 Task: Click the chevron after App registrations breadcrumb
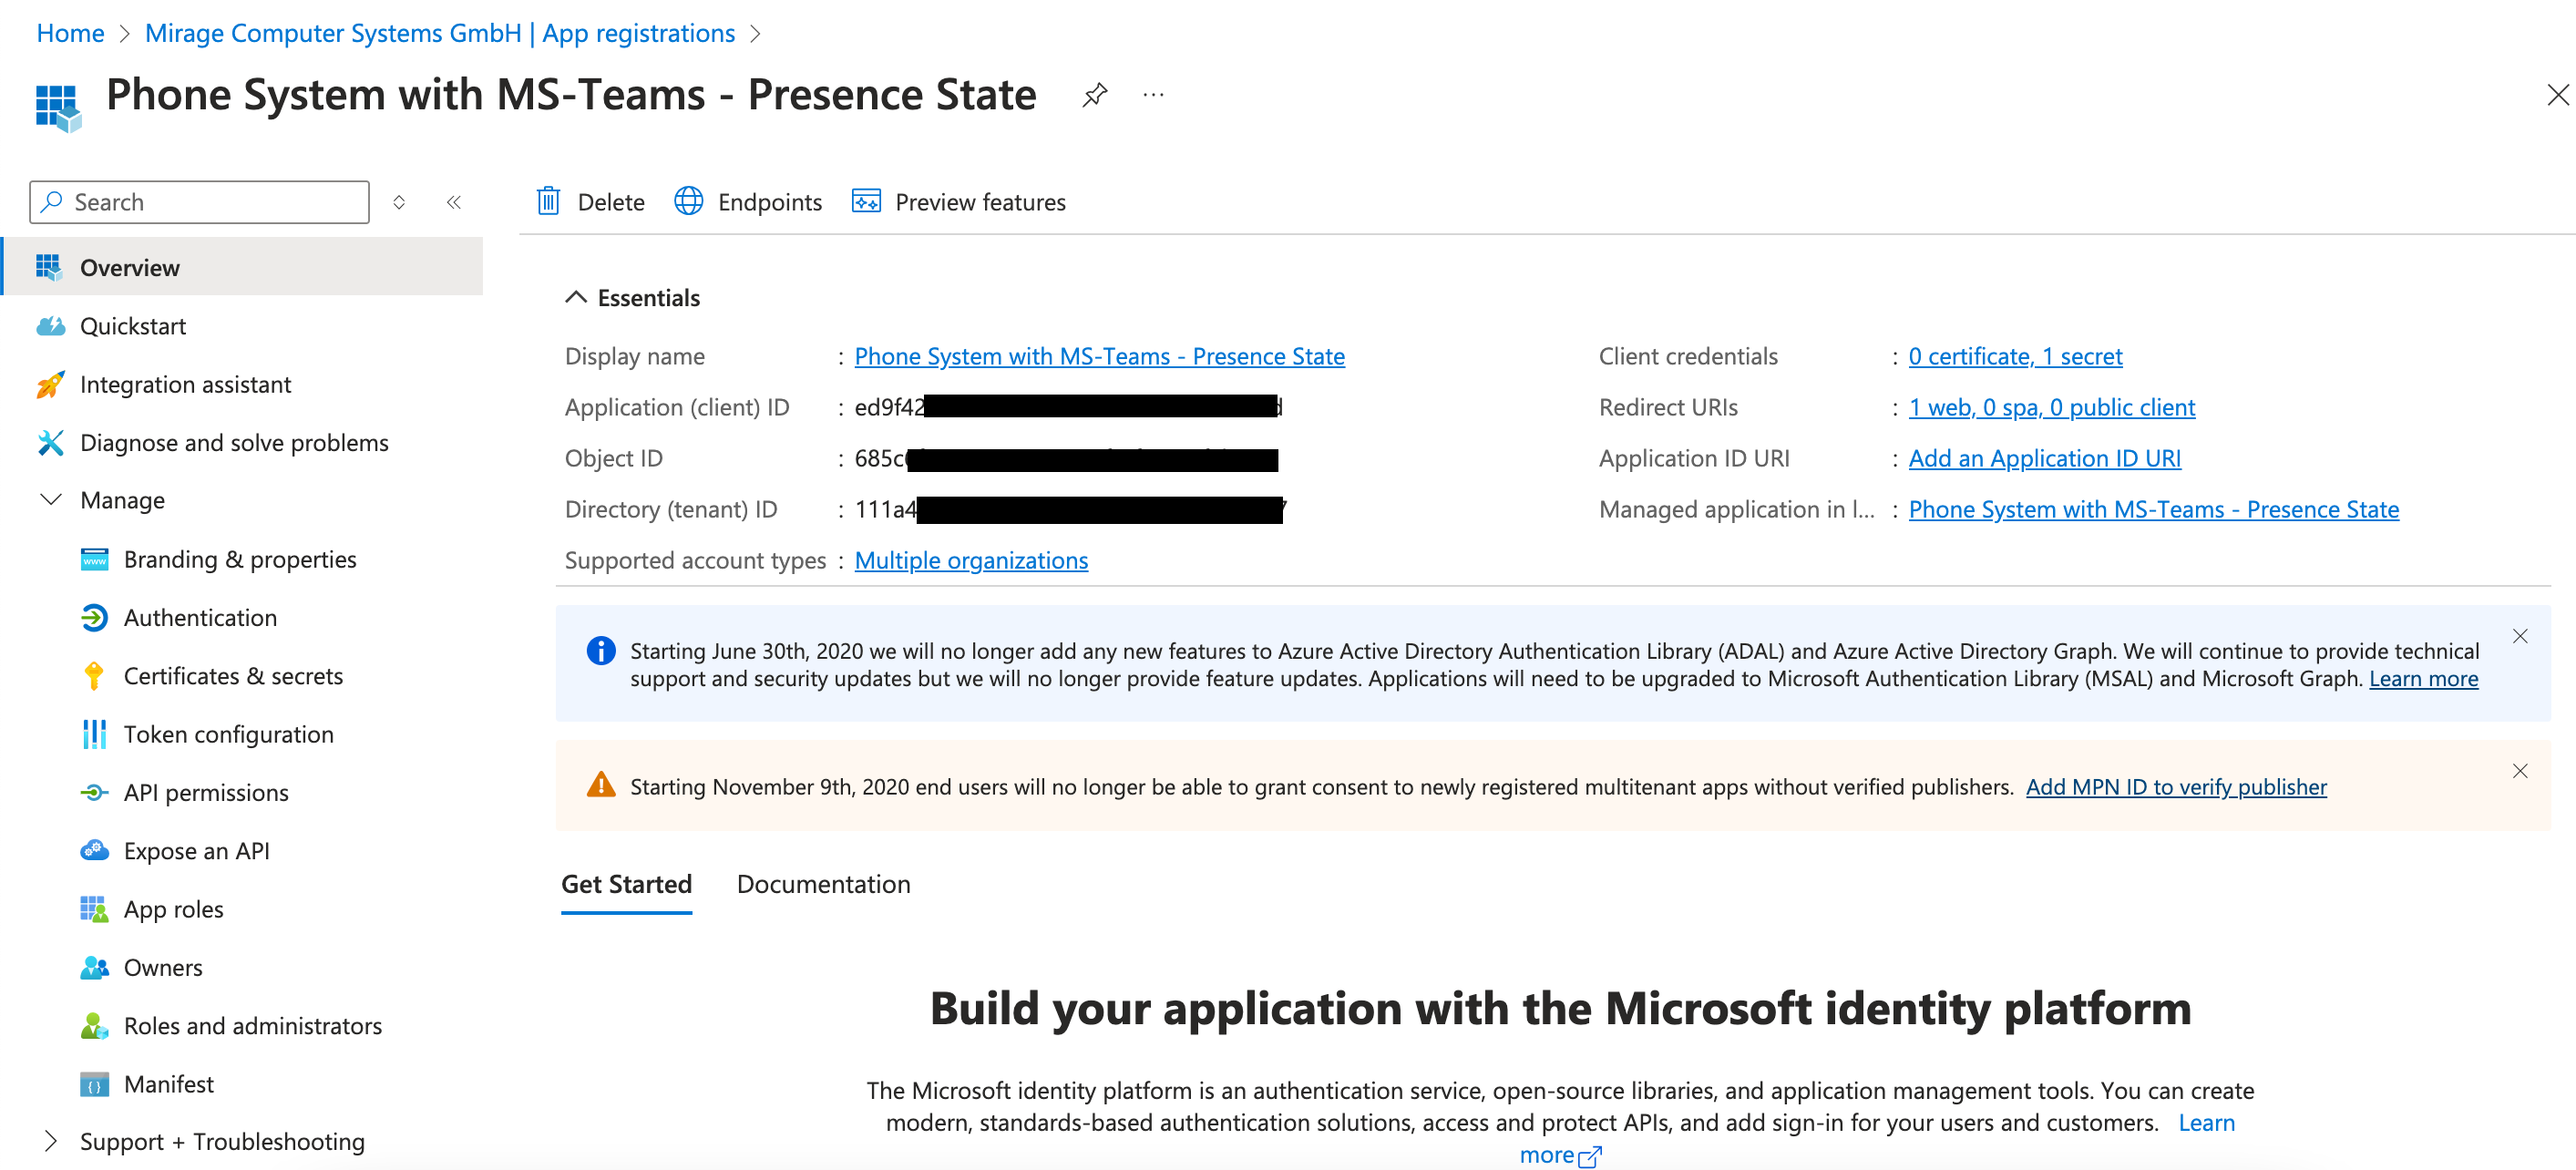(x=756, y=33)
